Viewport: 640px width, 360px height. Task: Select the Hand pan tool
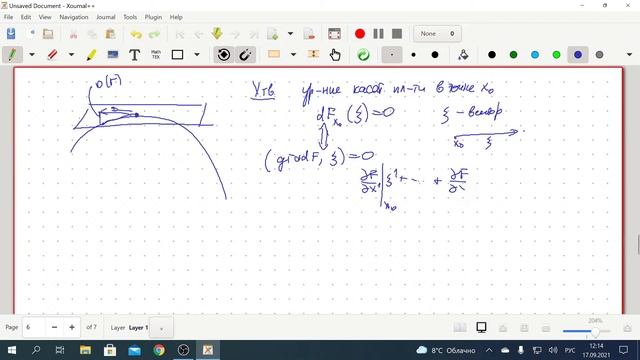click(x=335, y=55)
